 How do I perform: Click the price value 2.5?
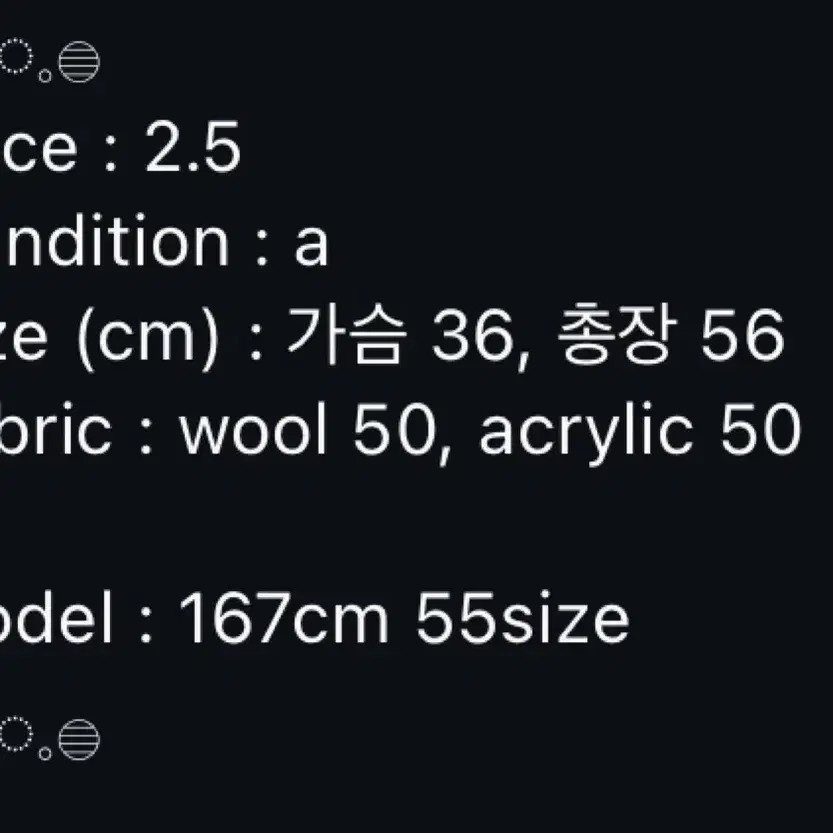pyautogui.click(x=193, y=147)
